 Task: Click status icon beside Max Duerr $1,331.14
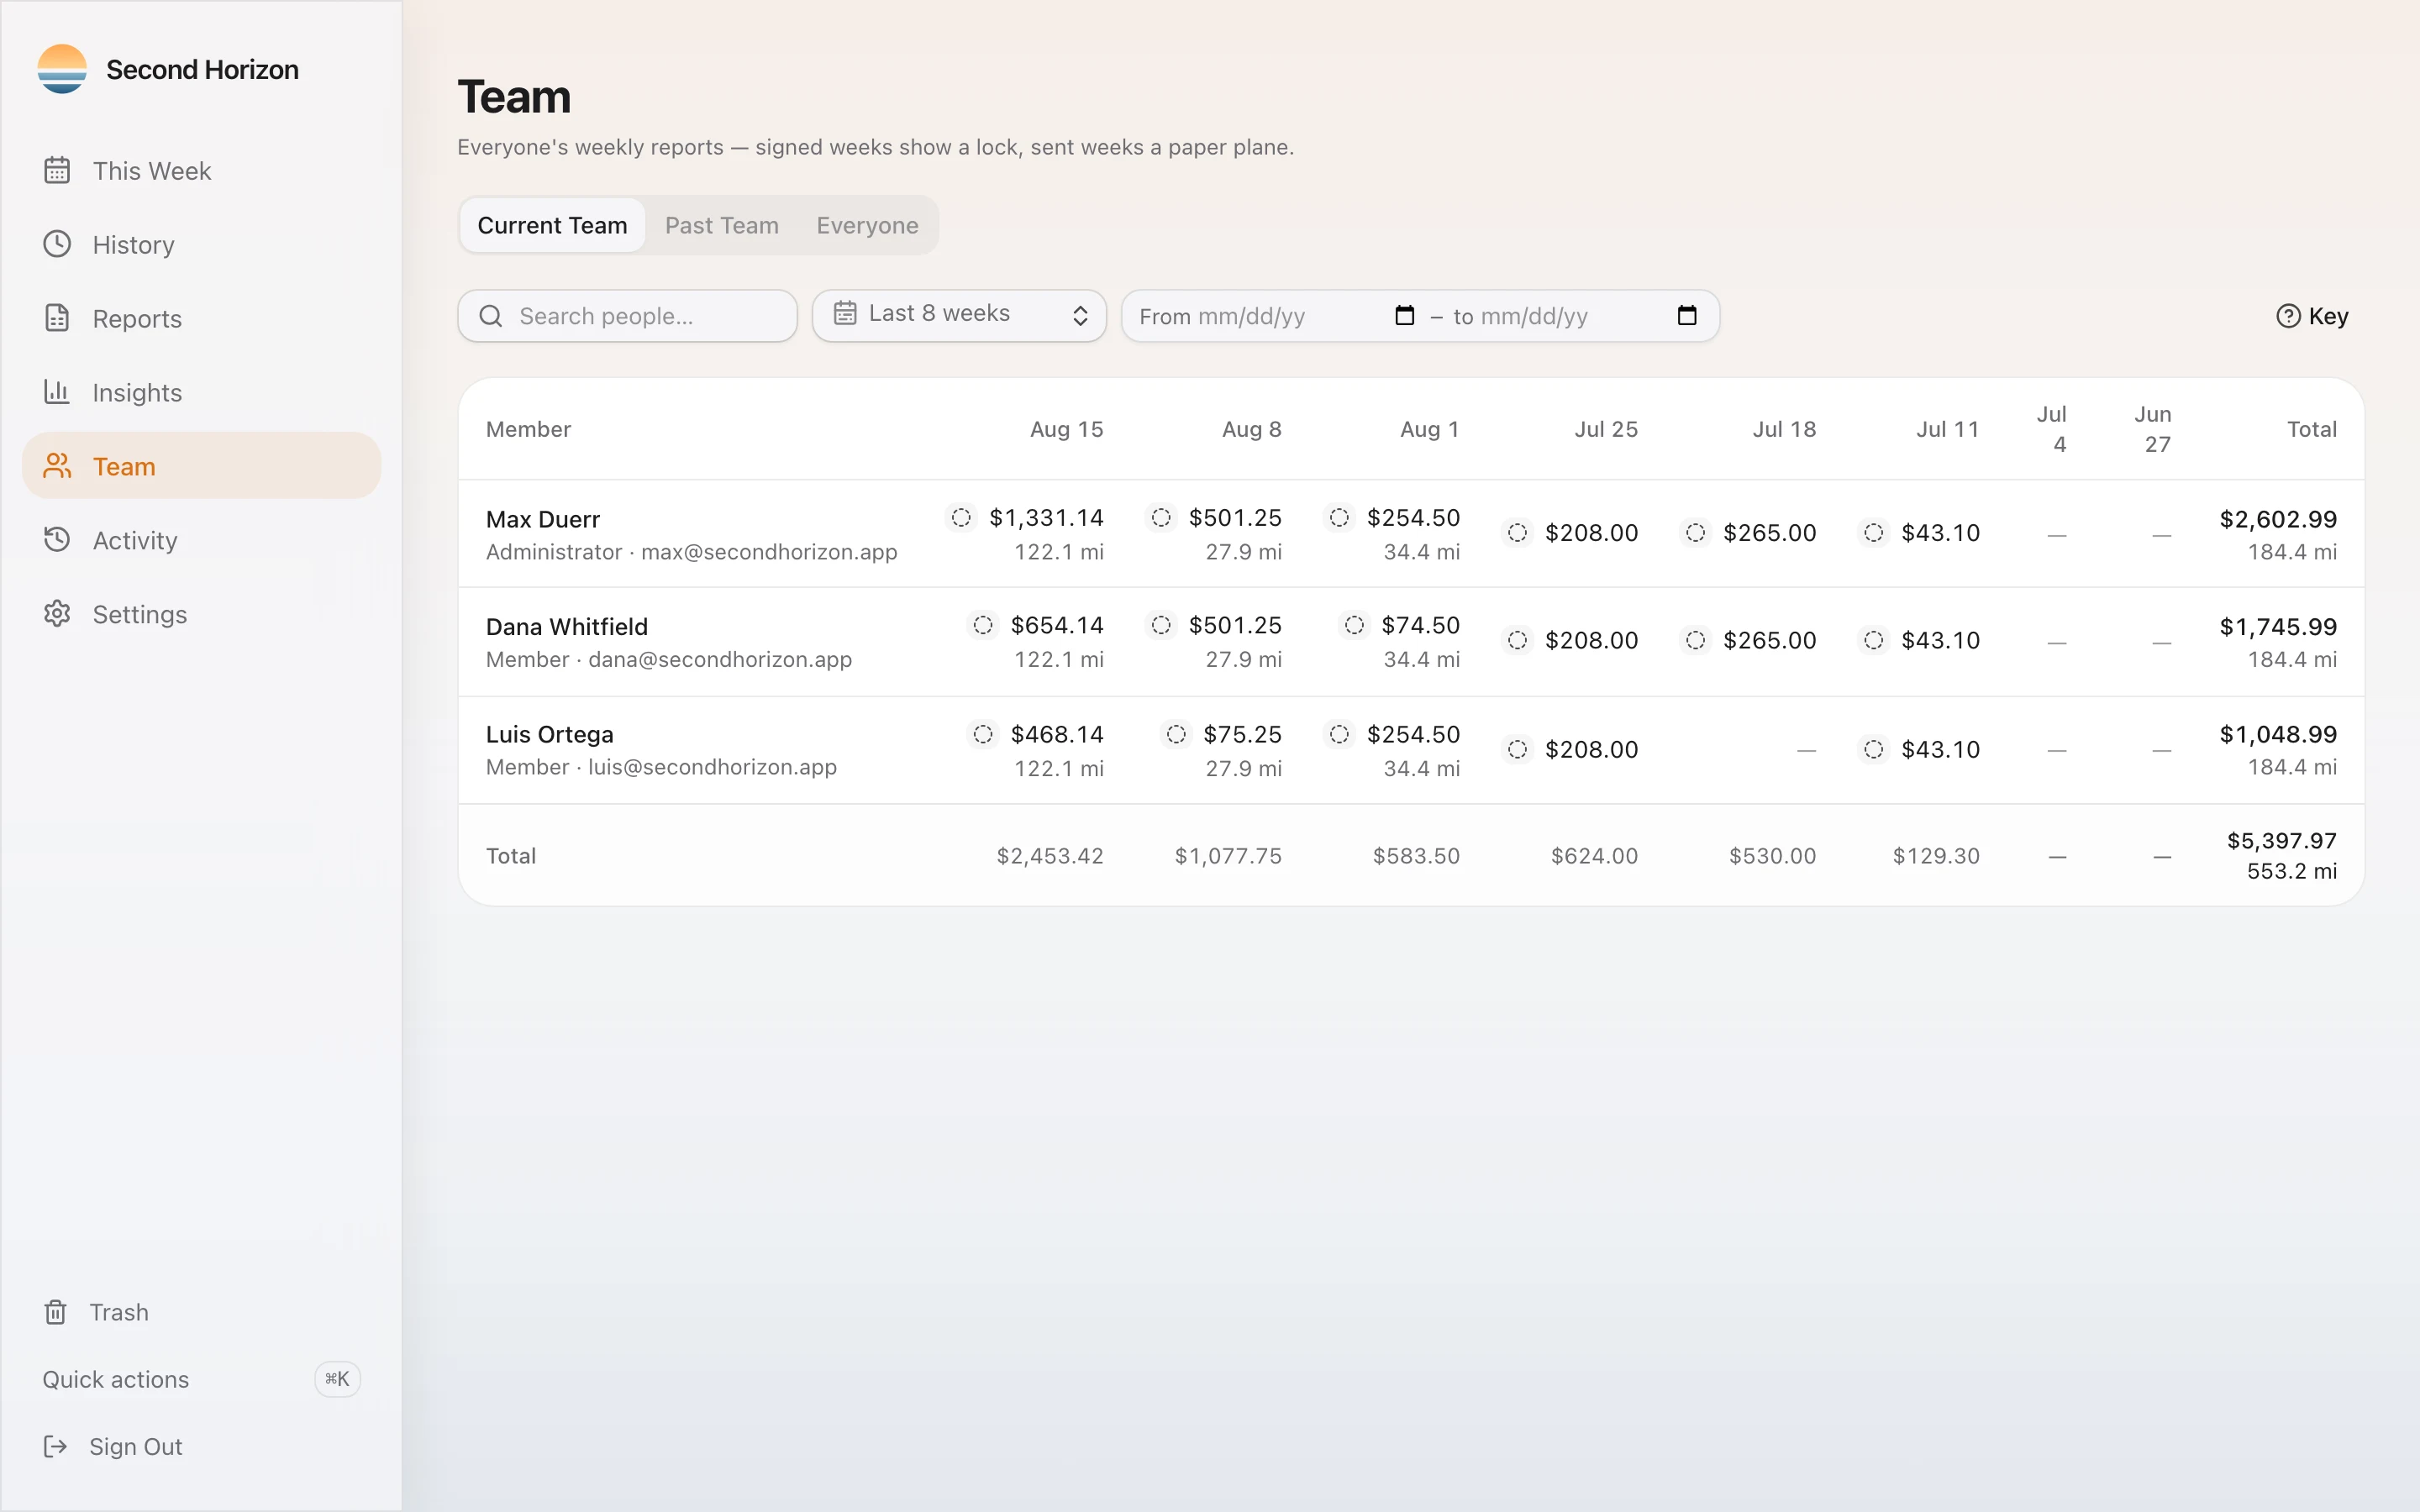pyautogui.click(x=961, y=517)
